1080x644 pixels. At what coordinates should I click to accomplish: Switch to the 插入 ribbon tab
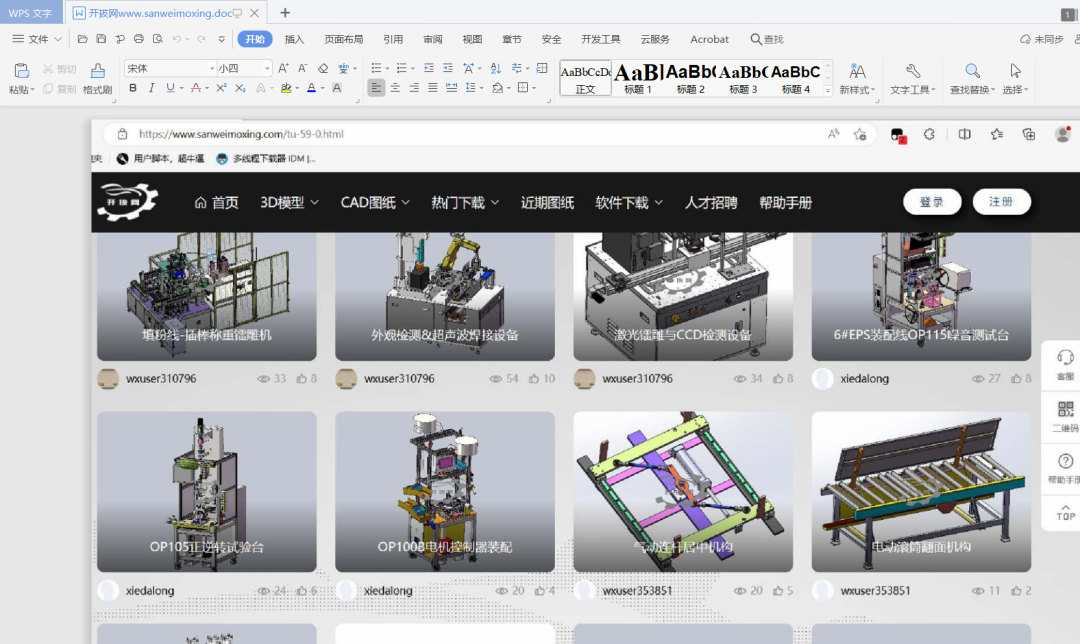point(294,39)
